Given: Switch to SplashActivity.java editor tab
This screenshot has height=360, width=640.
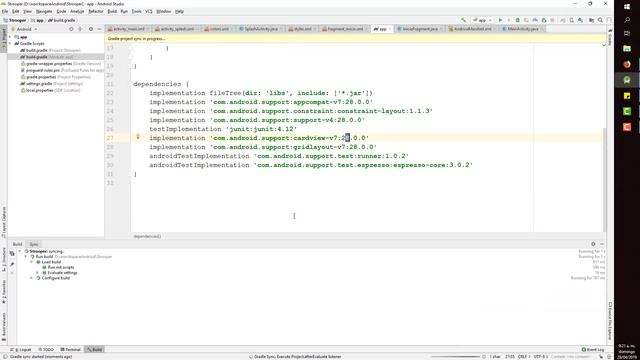Looking at the screenshot, I should (x=259, y=29).
